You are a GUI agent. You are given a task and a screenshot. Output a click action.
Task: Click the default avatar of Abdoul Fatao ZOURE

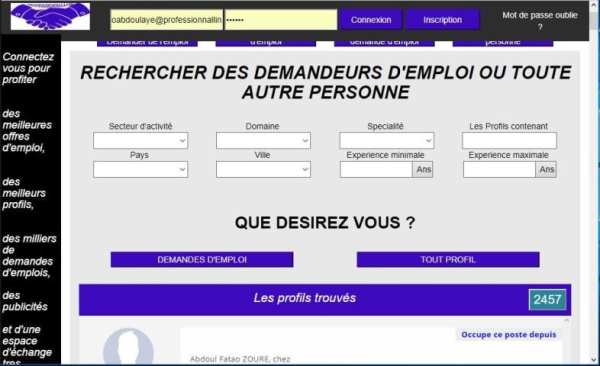128,346
